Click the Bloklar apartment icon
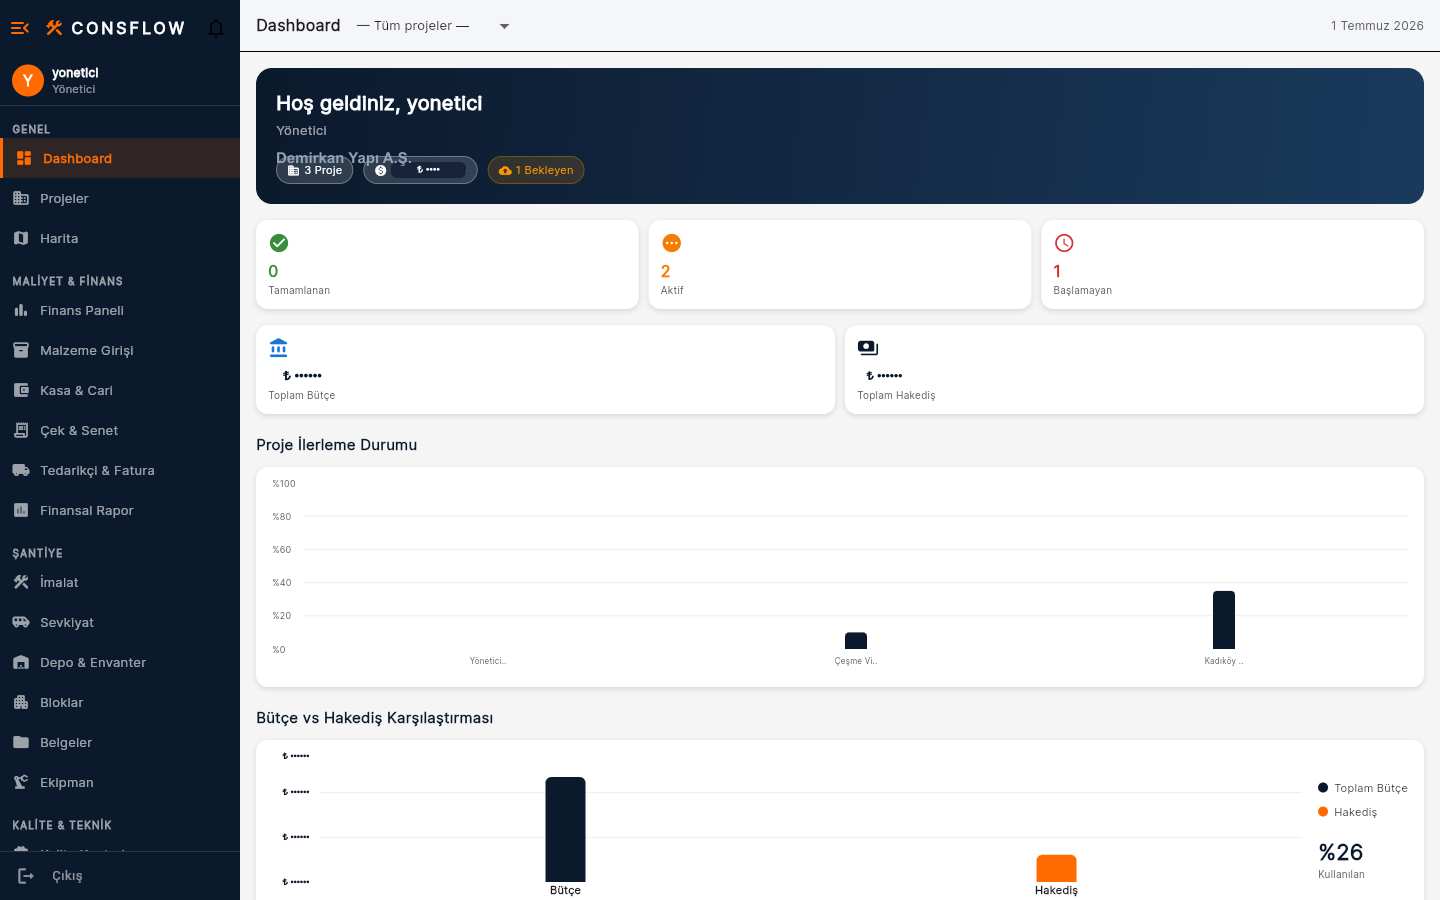 [x=21, y=702]
